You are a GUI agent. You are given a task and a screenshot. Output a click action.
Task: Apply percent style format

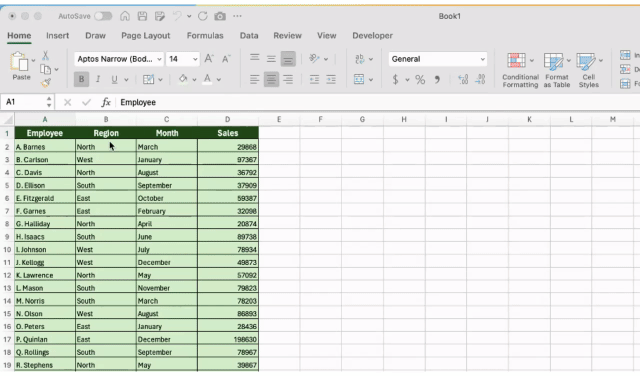(x=420, y=79)
